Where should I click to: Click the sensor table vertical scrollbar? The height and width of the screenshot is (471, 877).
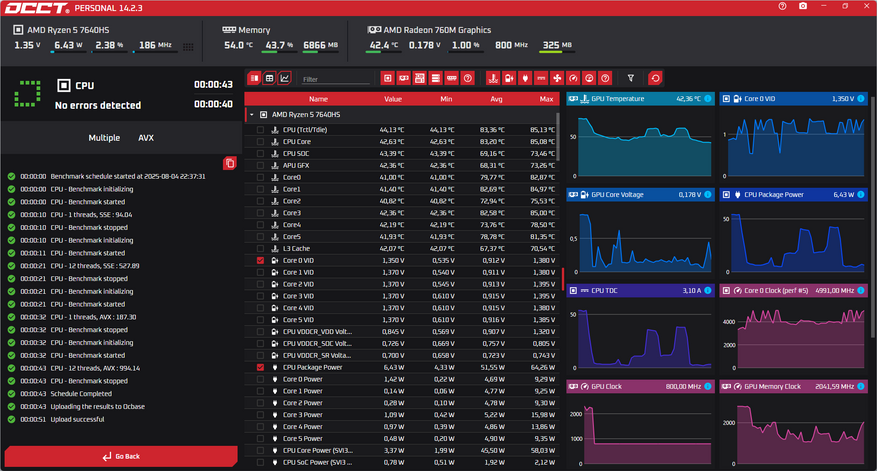point(558,136)
